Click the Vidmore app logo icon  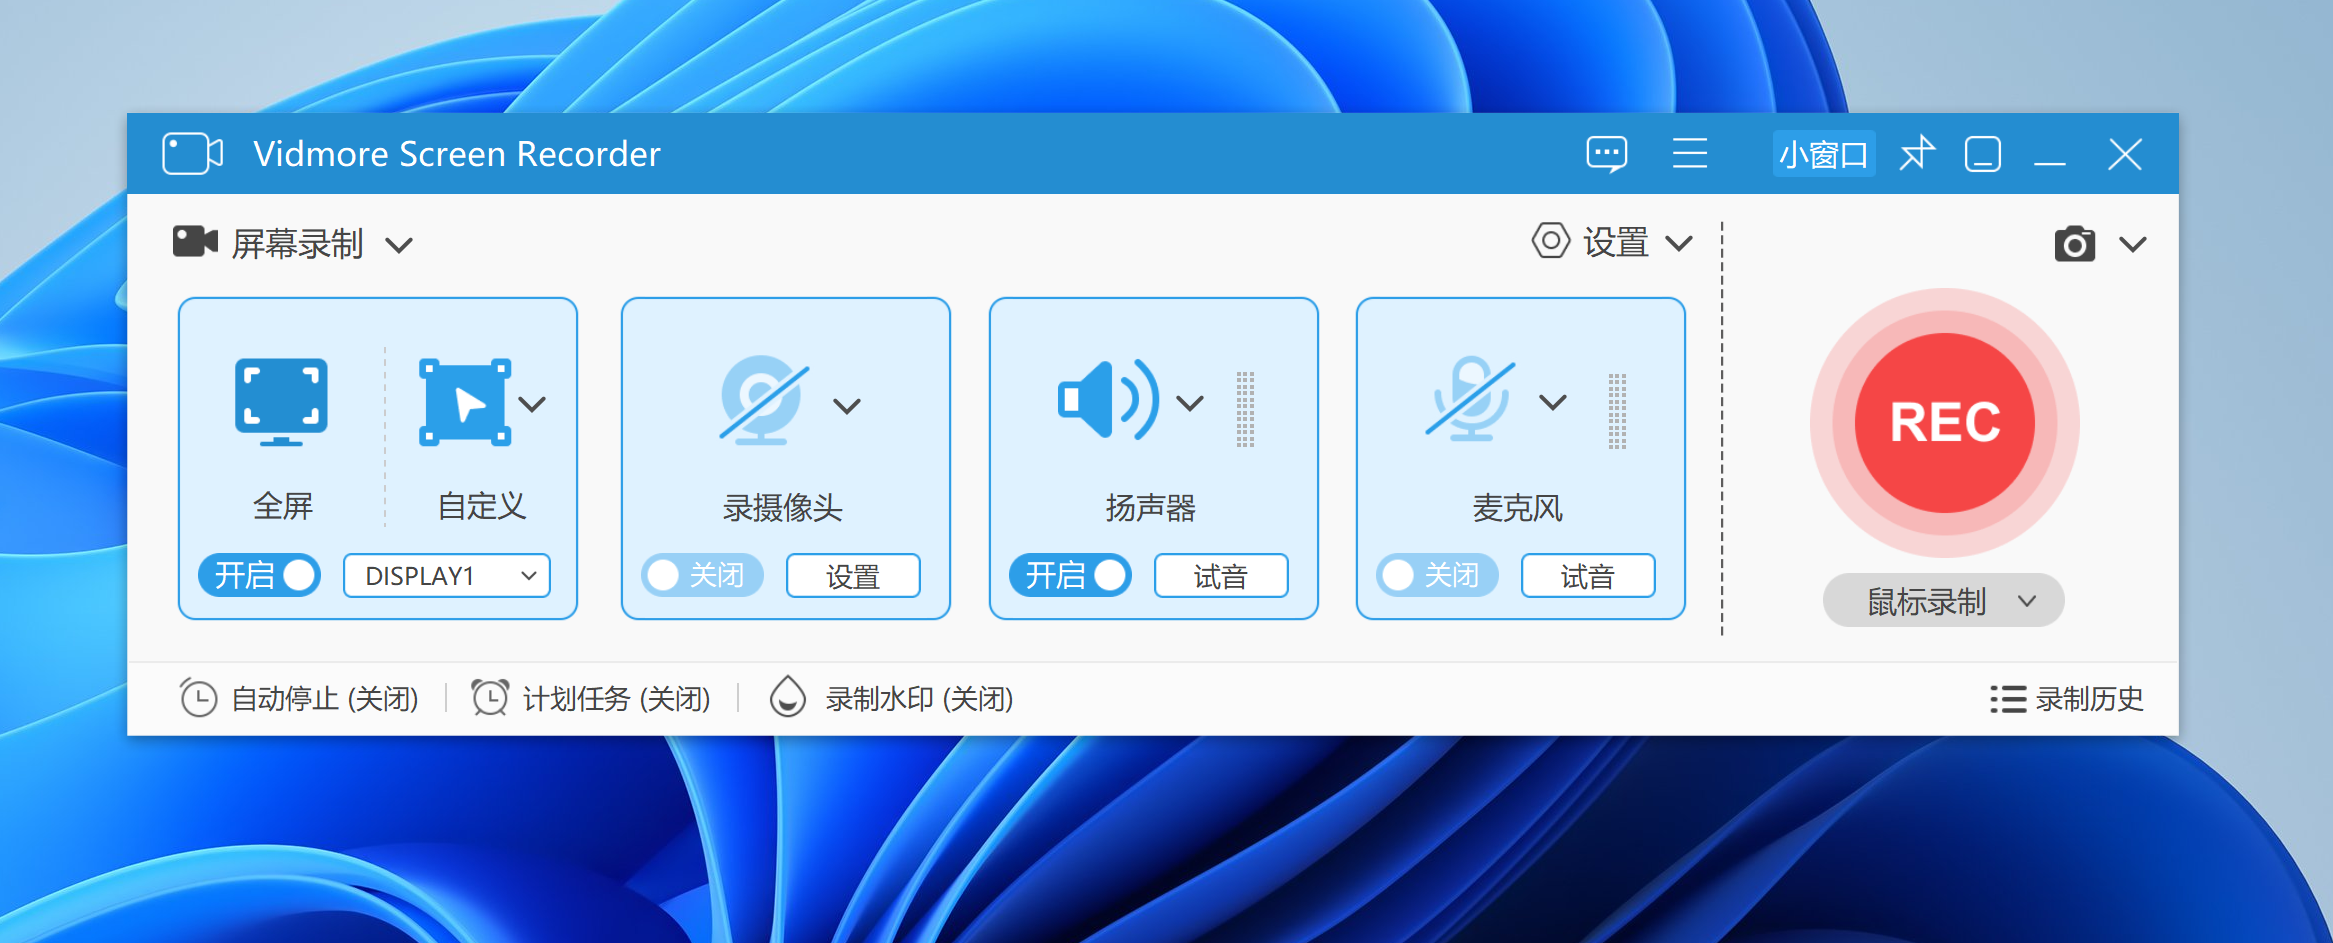(192, 154)
